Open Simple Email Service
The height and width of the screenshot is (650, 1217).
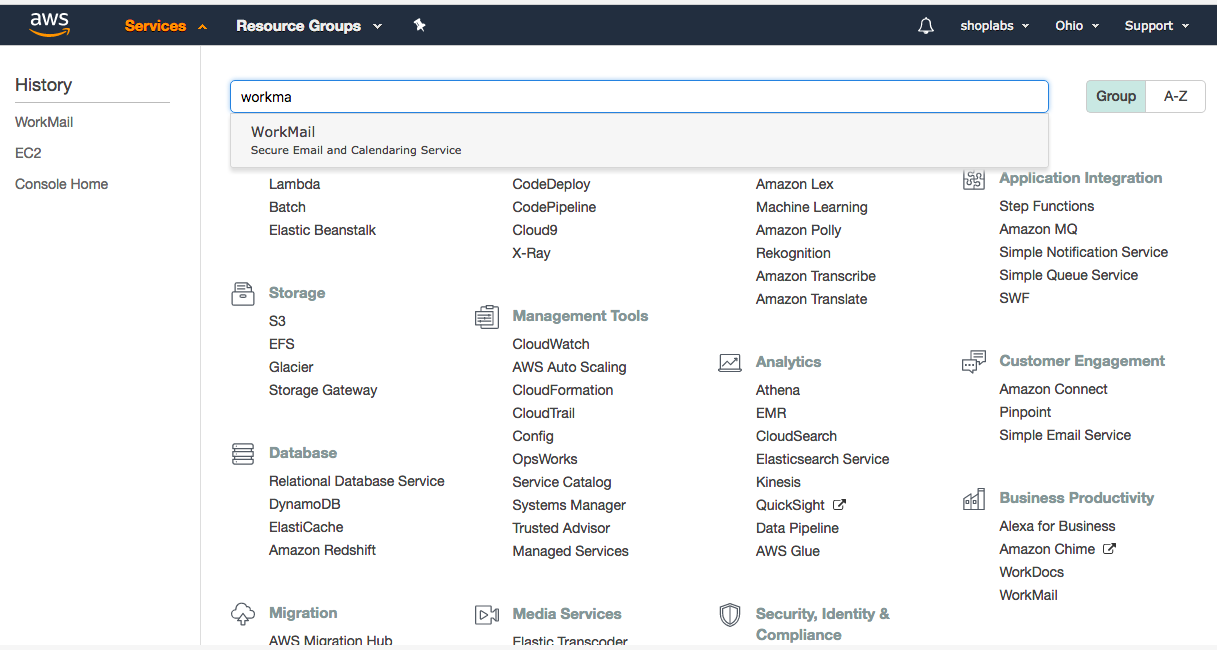pos(1065,435)
